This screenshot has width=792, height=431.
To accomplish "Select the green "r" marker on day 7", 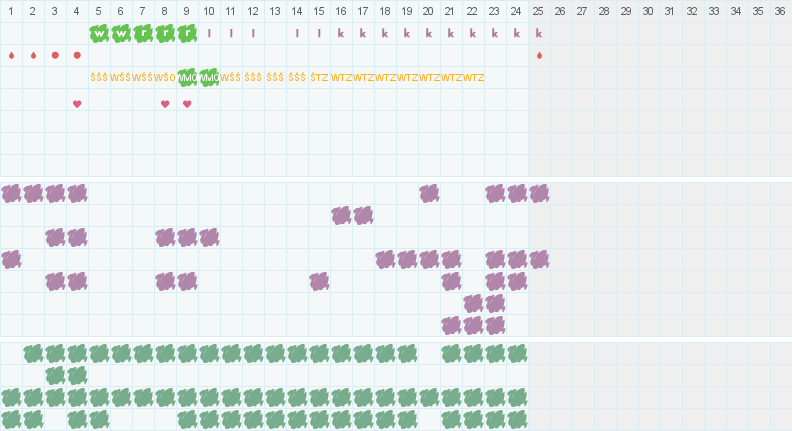I will coord(143,33).
